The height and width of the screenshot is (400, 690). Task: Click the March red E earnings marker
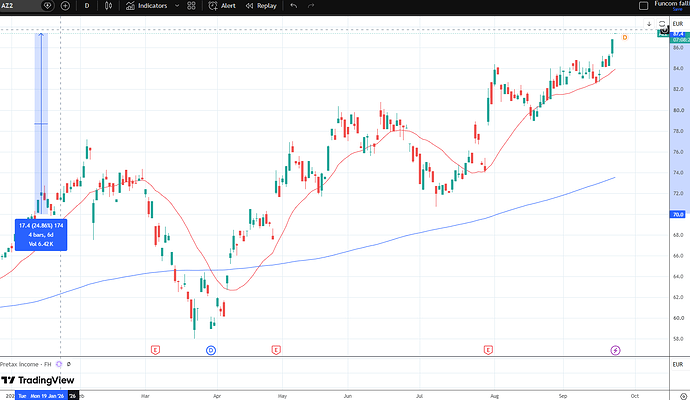coord(155,350)
